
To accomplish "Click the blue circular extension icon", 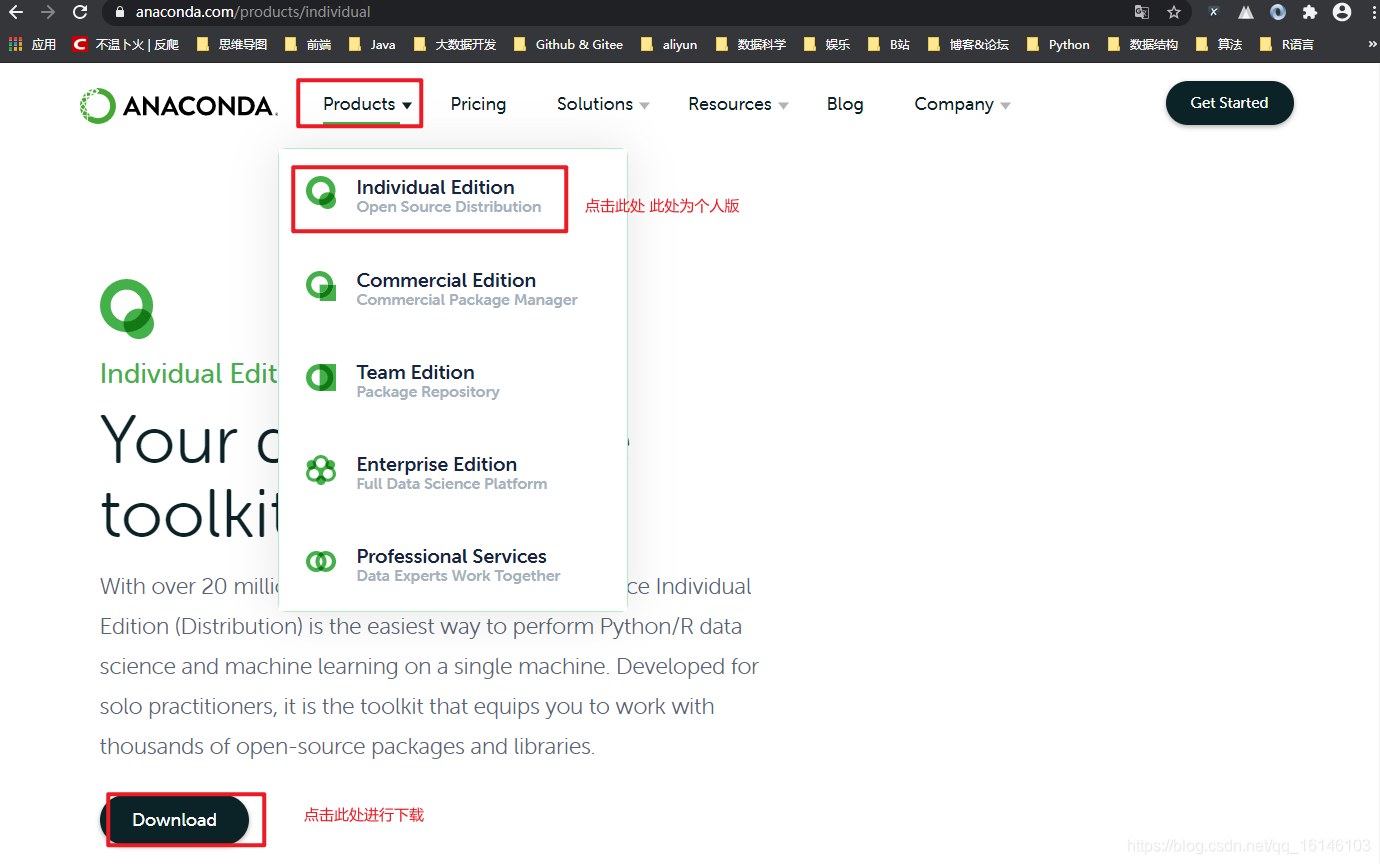I will pos(1278,12).
